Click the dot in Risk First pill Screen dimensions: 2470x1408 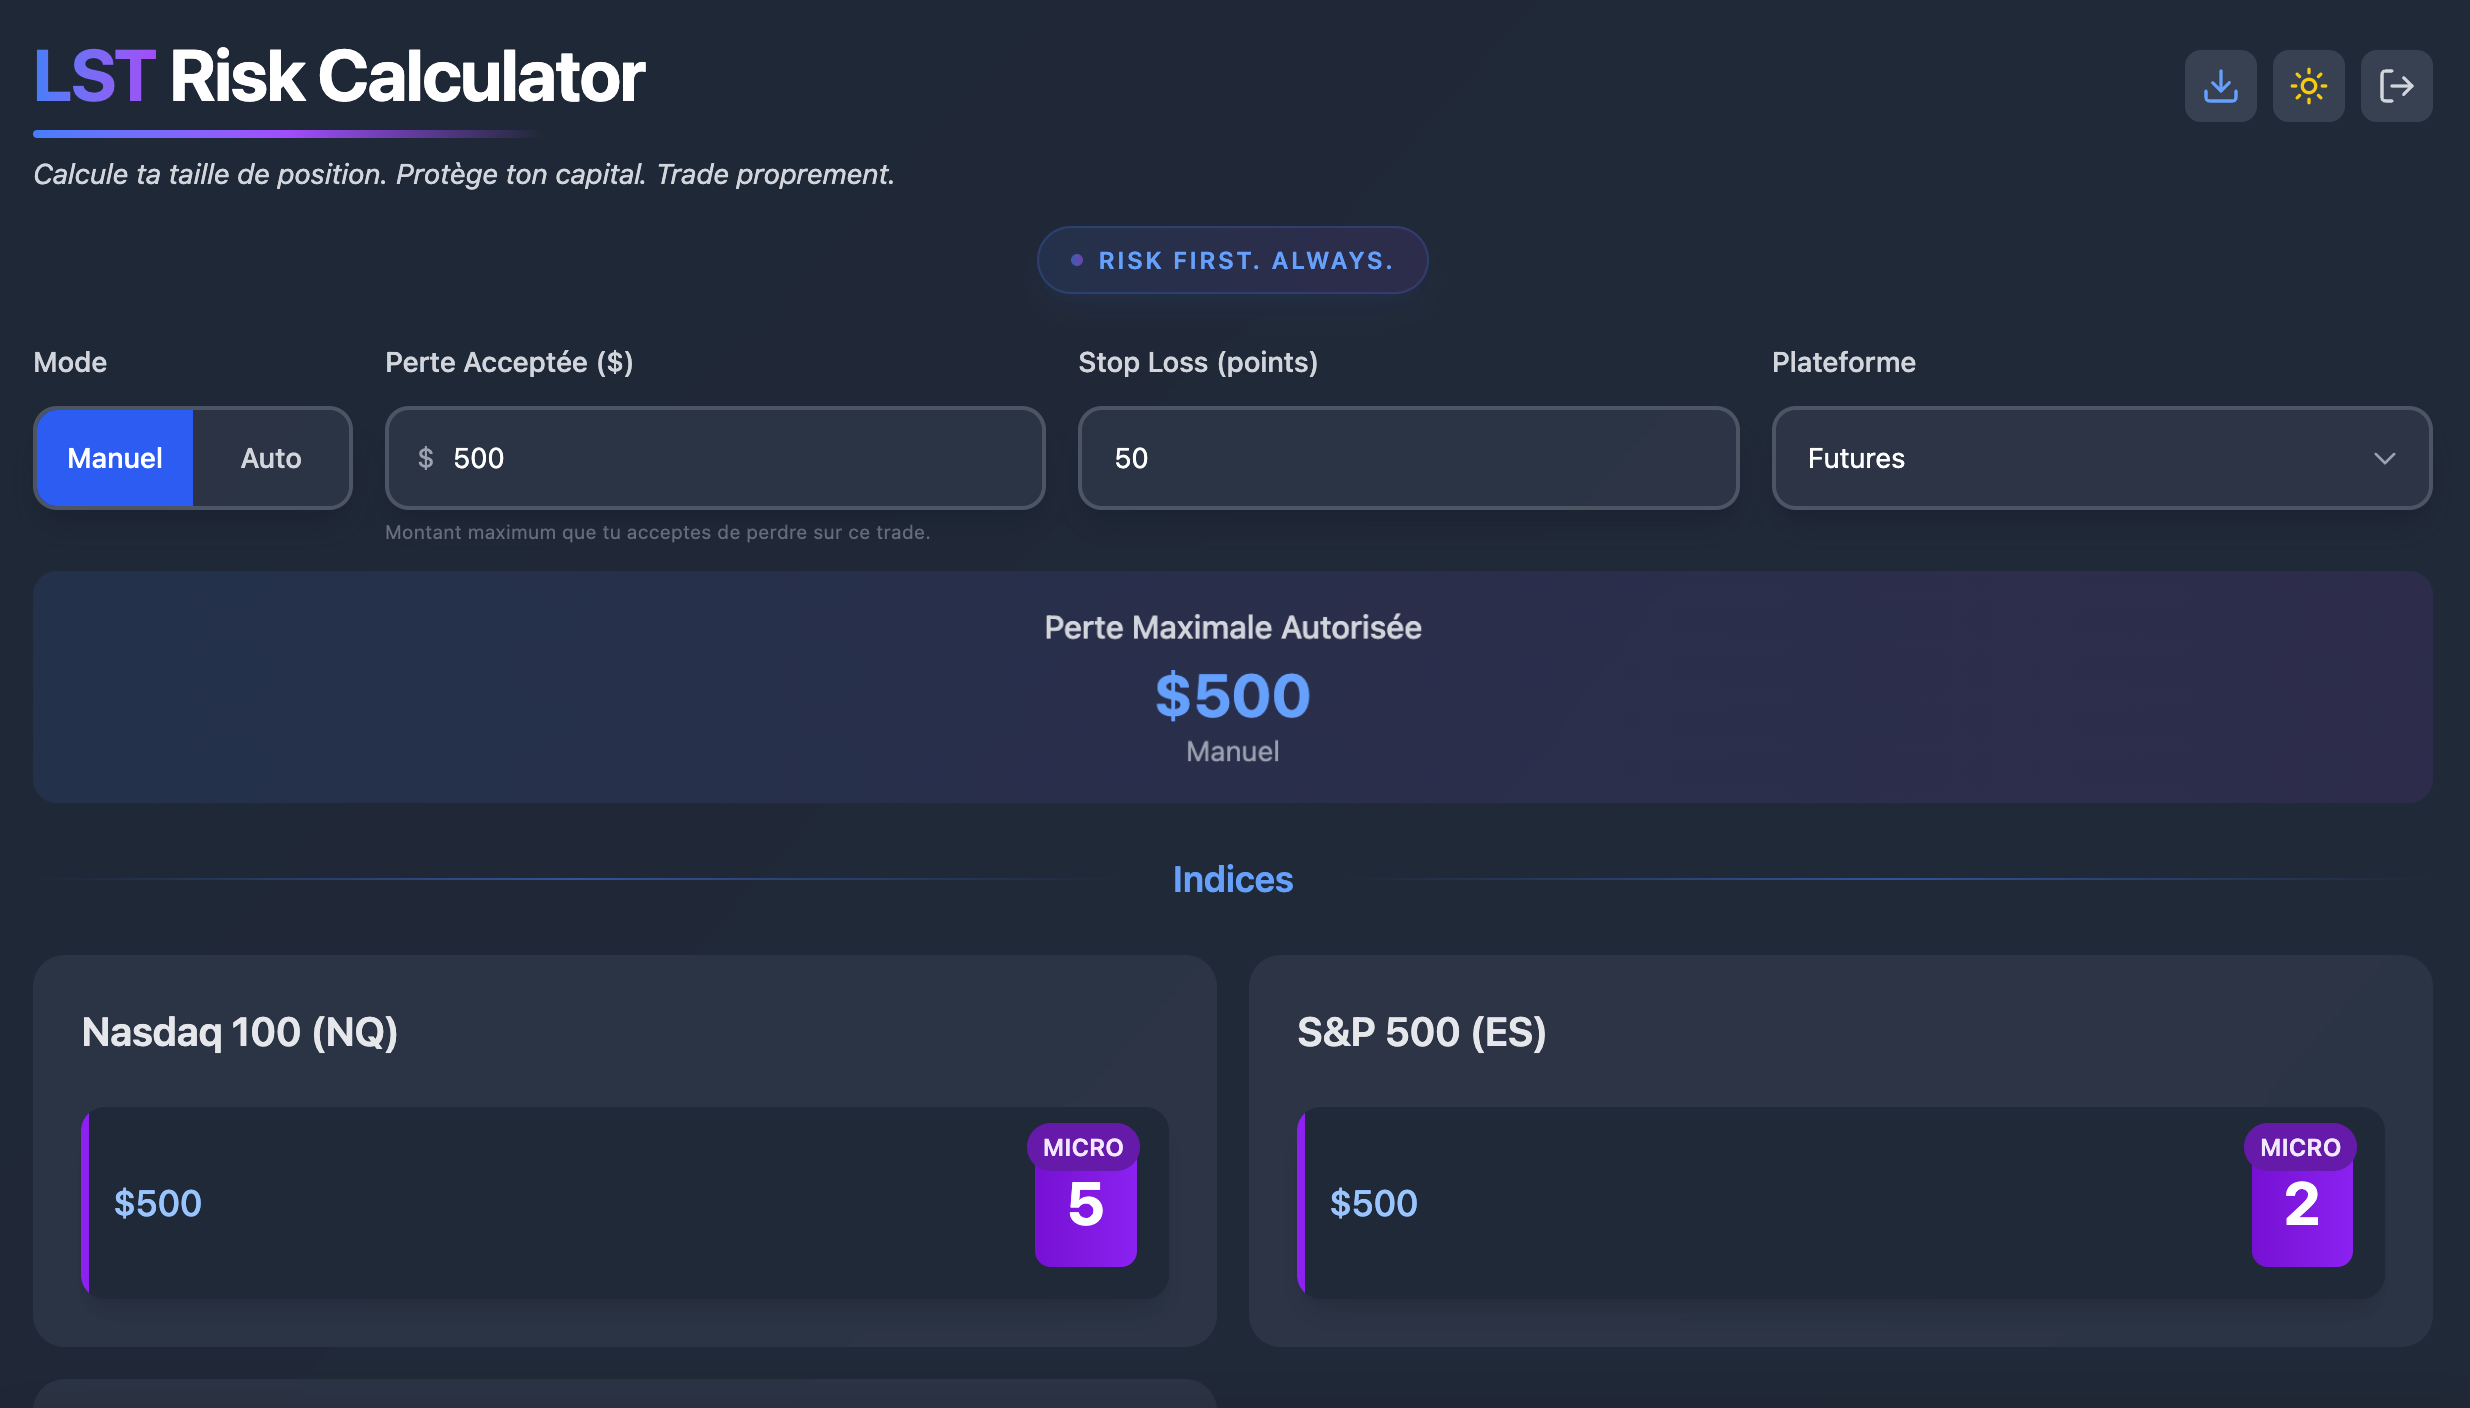[1077, 260]
